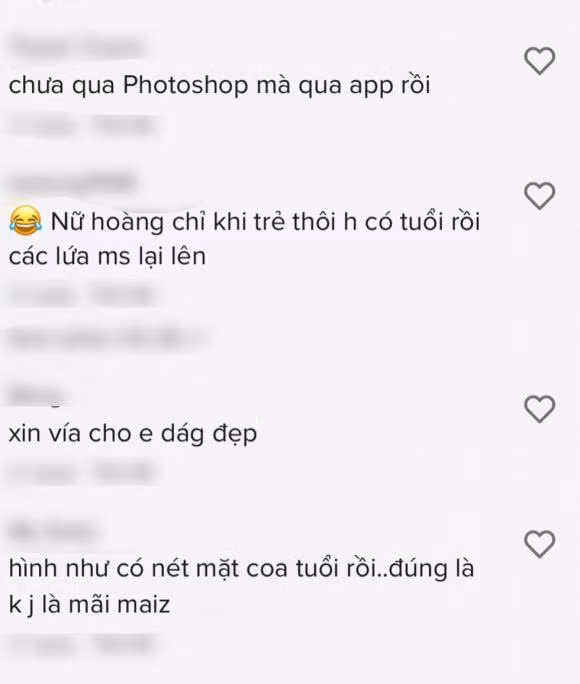The width and height of the screenshot is (580, 684).
Task: Click blurred reply row under "các lứa ms lại lên"
Action: [x=81, y=296]
